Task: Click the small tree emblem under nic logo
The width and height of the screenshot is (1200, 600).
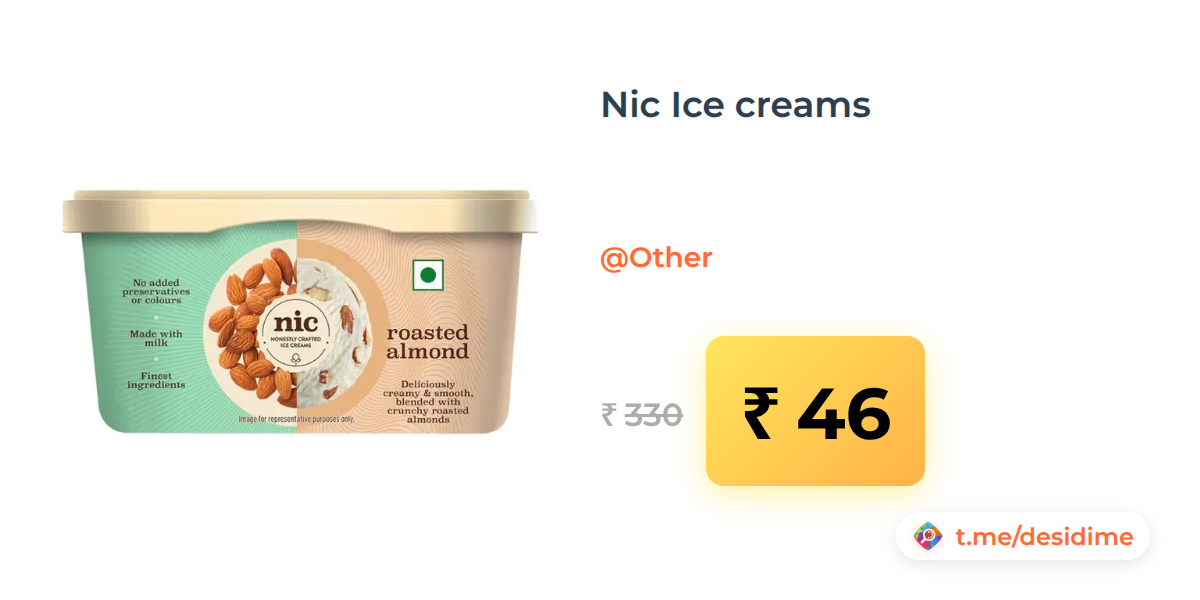Action: point(296,356)
